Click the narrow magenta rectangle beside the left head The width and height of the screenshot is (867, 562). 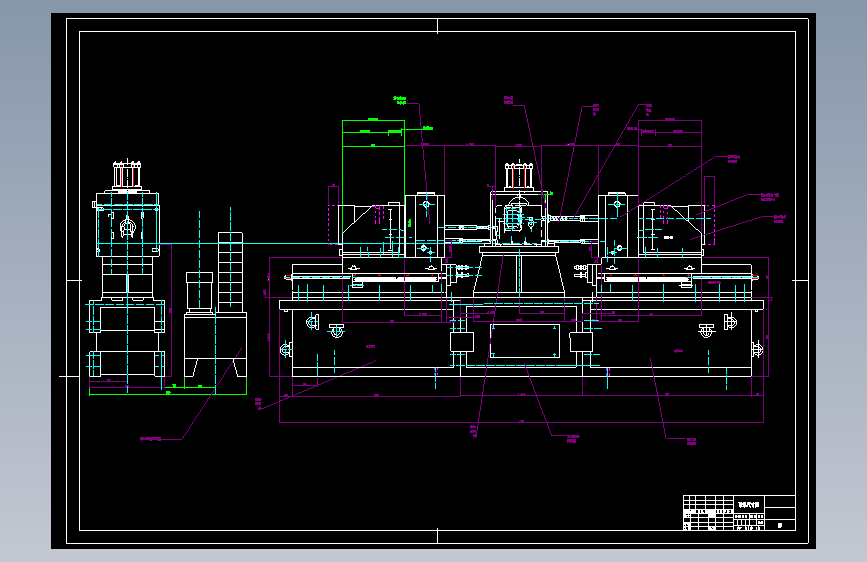pos(333,215)
